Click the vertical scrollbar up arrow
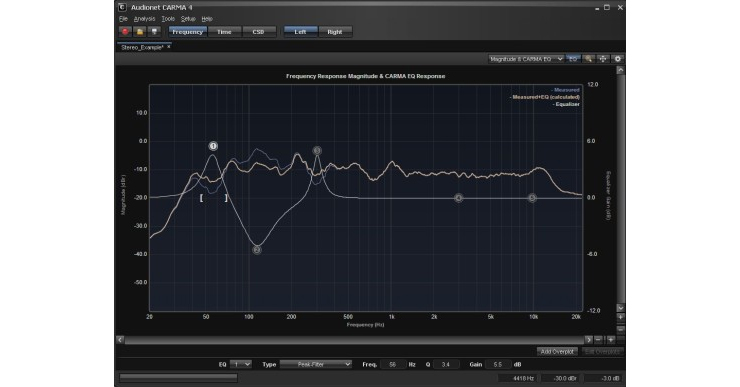 pyautogui.click(x=621, y=70)
